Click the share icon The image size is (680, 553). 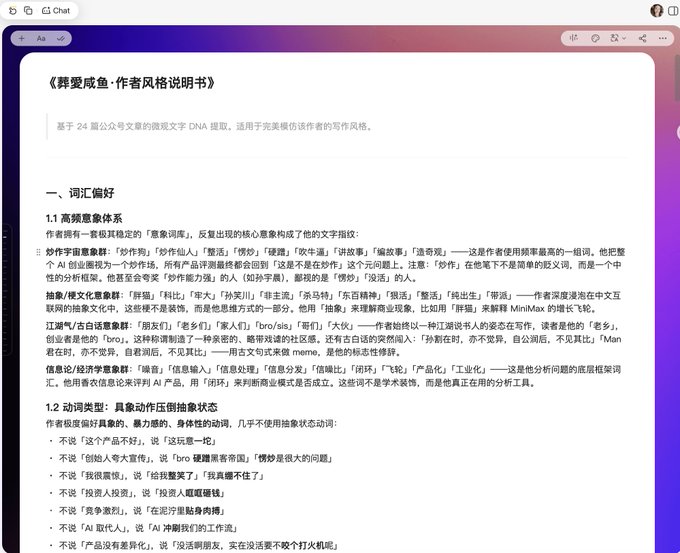click(x=642, y=38)
